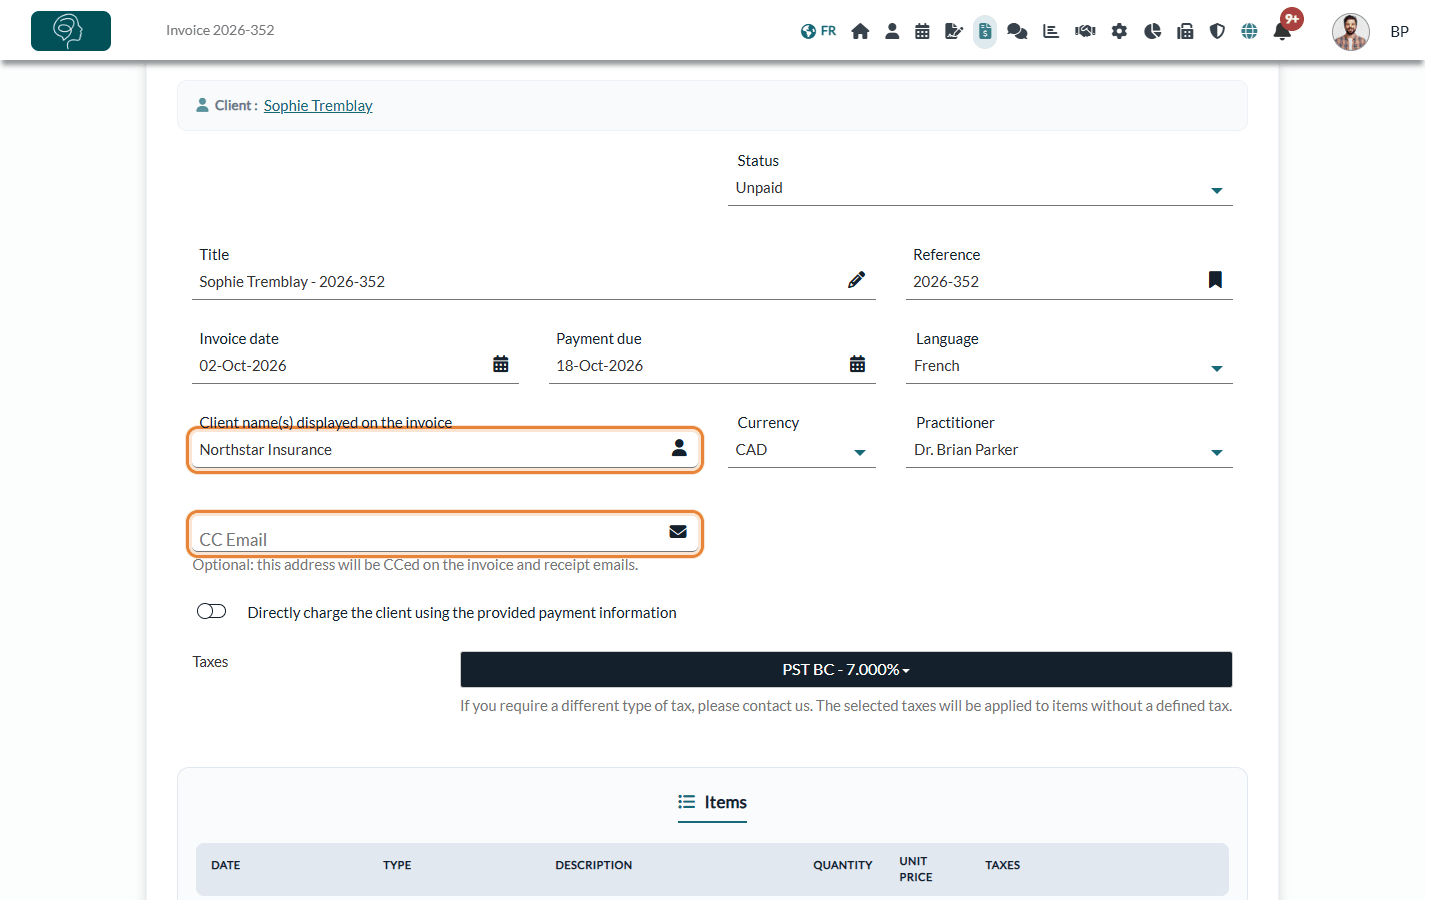Open the cash register icon in navbar
Image resolution: width=1440 pixels, height=900 pixels.
click(1185, 31)
